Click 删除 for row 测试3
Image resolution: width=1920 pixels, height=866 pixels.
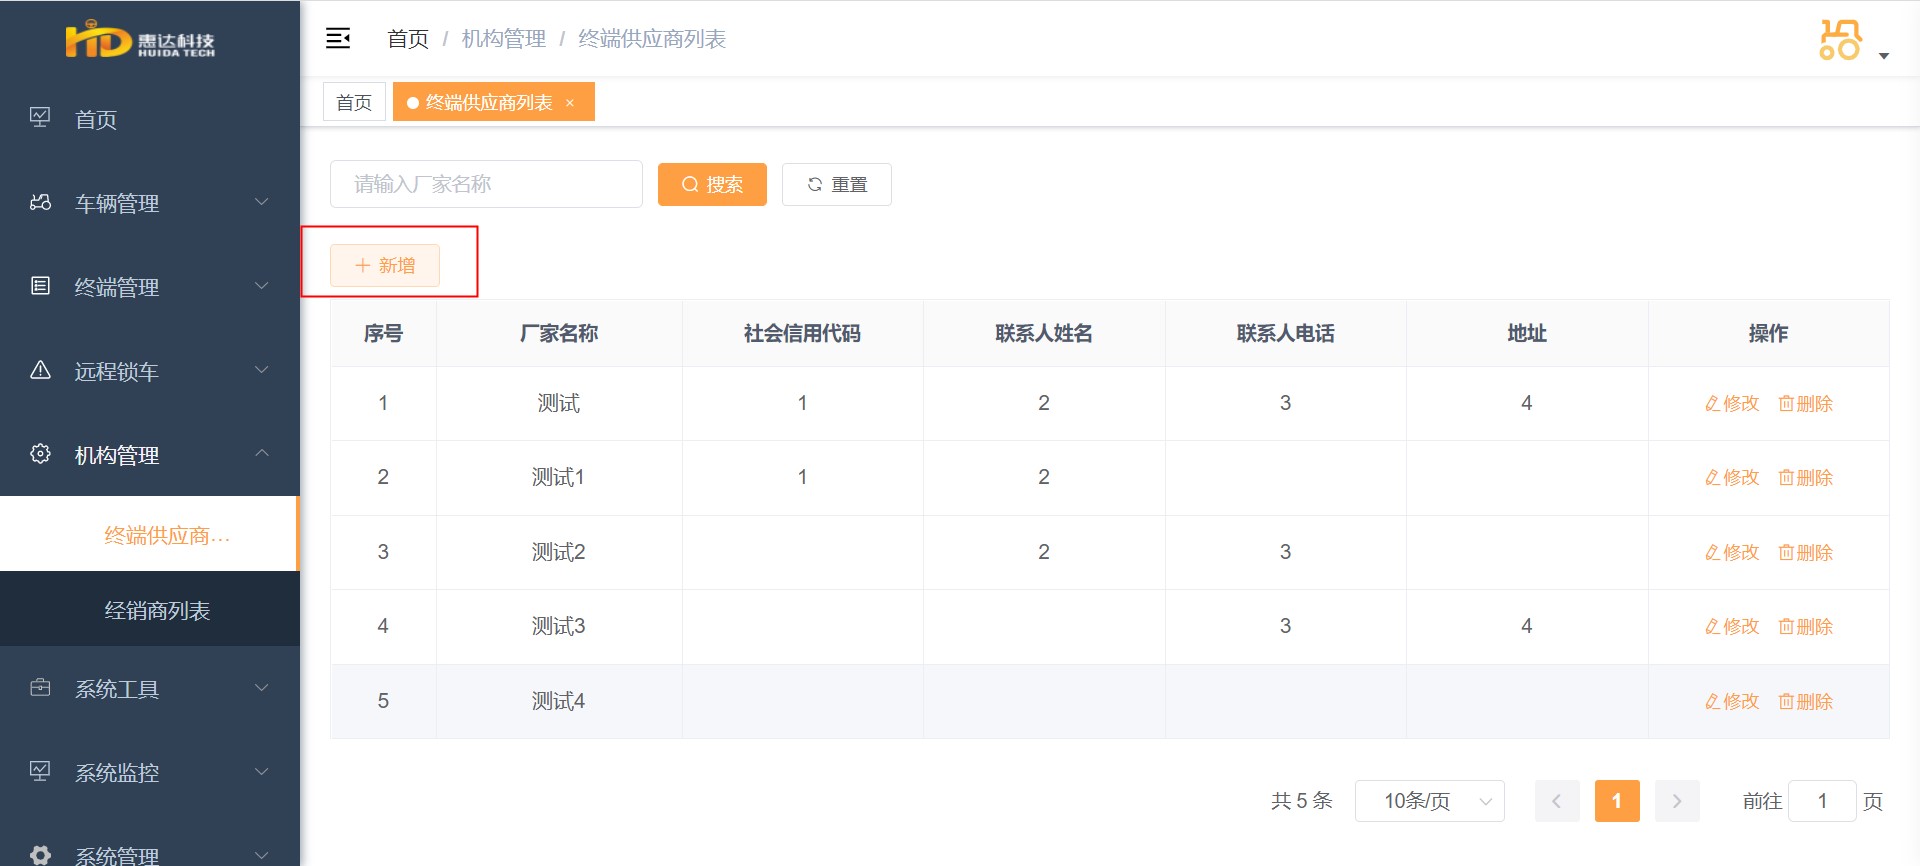click(x=1805, y=626)
